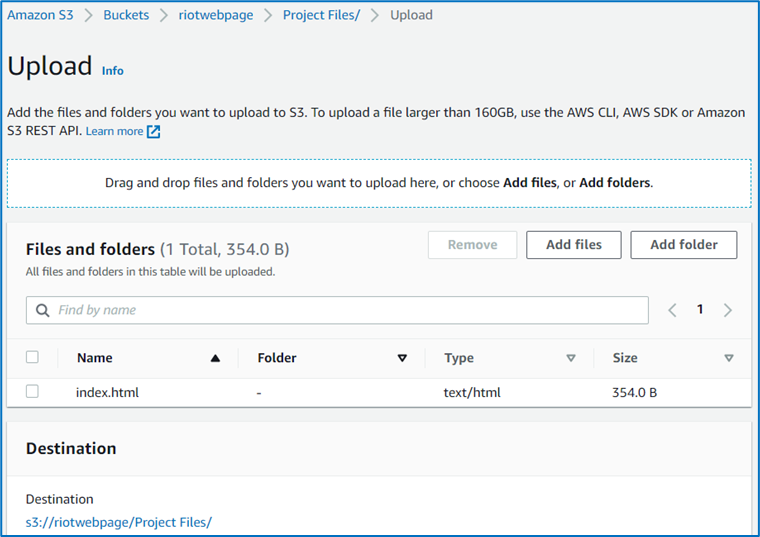The image size is (760, 537).
Task: Sort by Name using the ascending arrow
Action: (x=215, y=358)
